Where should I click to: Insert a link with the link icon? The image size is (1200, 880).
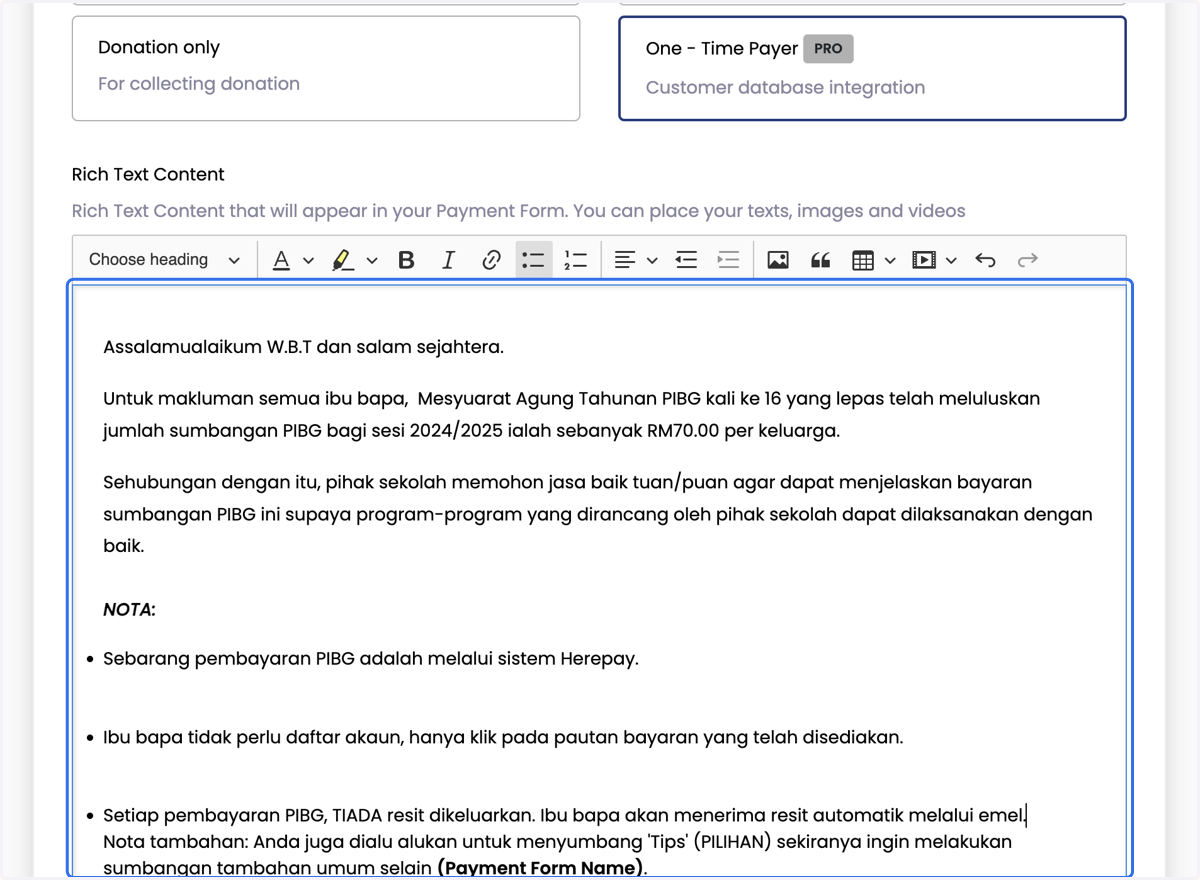pyautogui.click(x=491, y=260)
